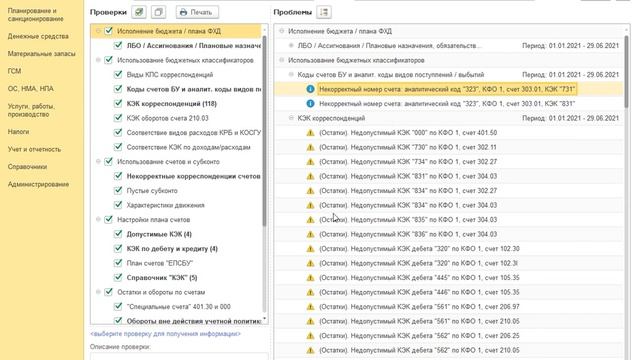640x360 pixels.
Task: Click the checks list vertical scrollbar
Action: (264, 131)
